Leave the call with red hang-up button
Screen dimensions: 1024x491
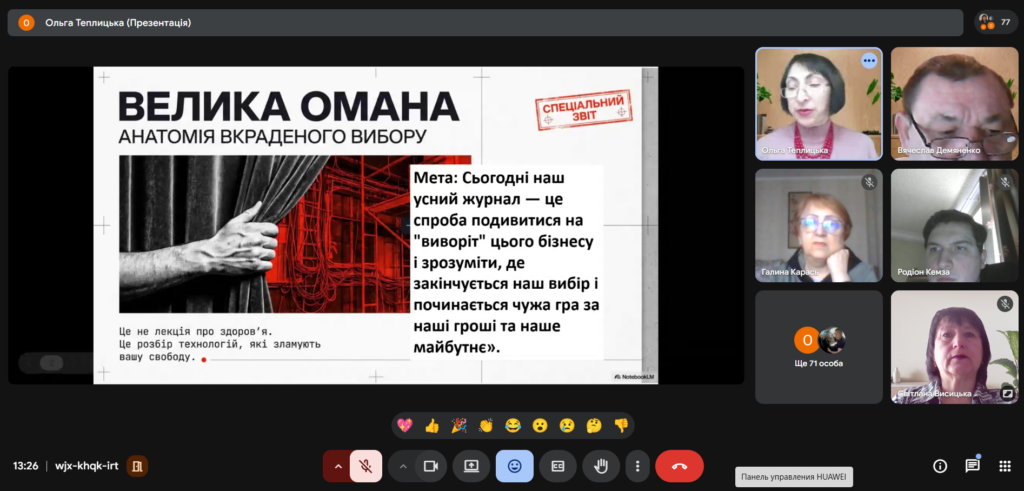[x=679, y=466]
